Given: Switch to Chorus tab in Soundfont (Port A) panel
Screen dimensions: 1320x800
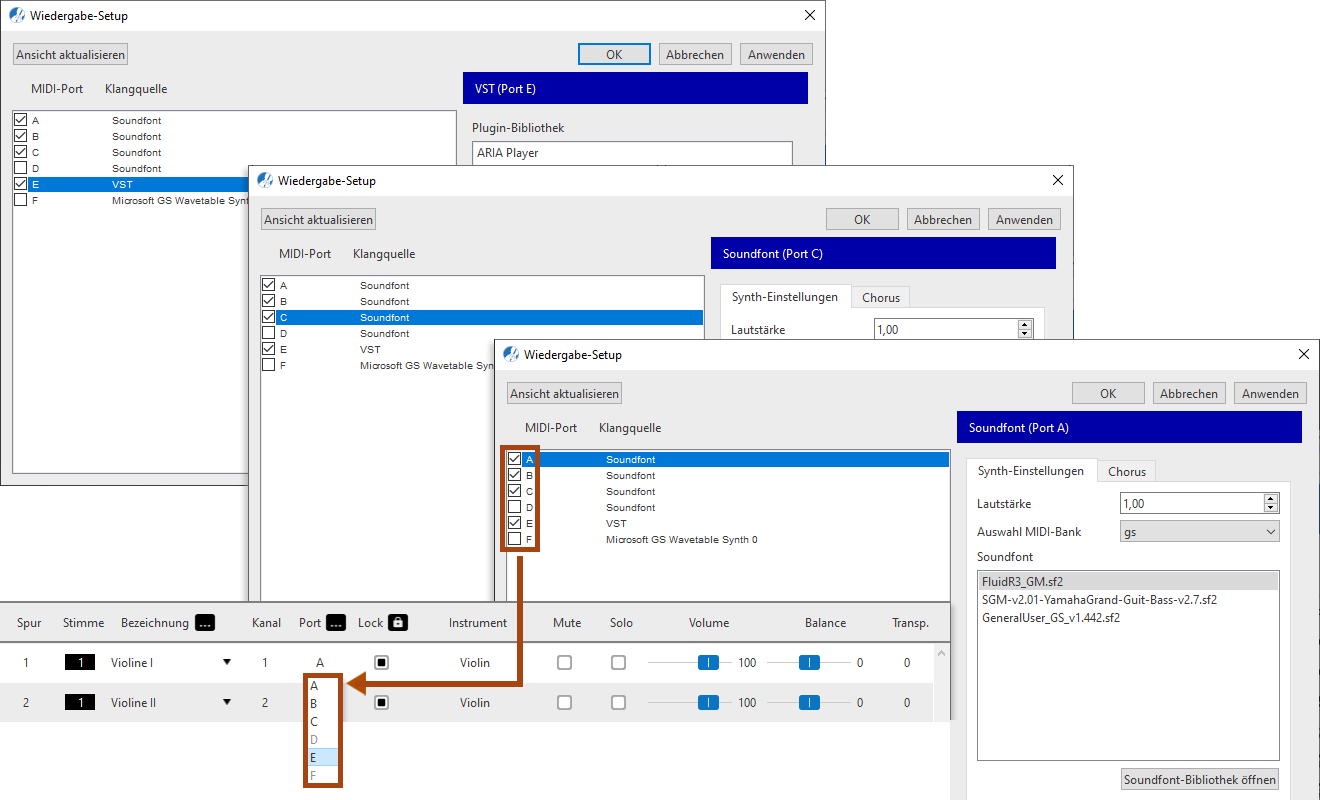Looking at the screenshot, I should tap(1127, 471).
